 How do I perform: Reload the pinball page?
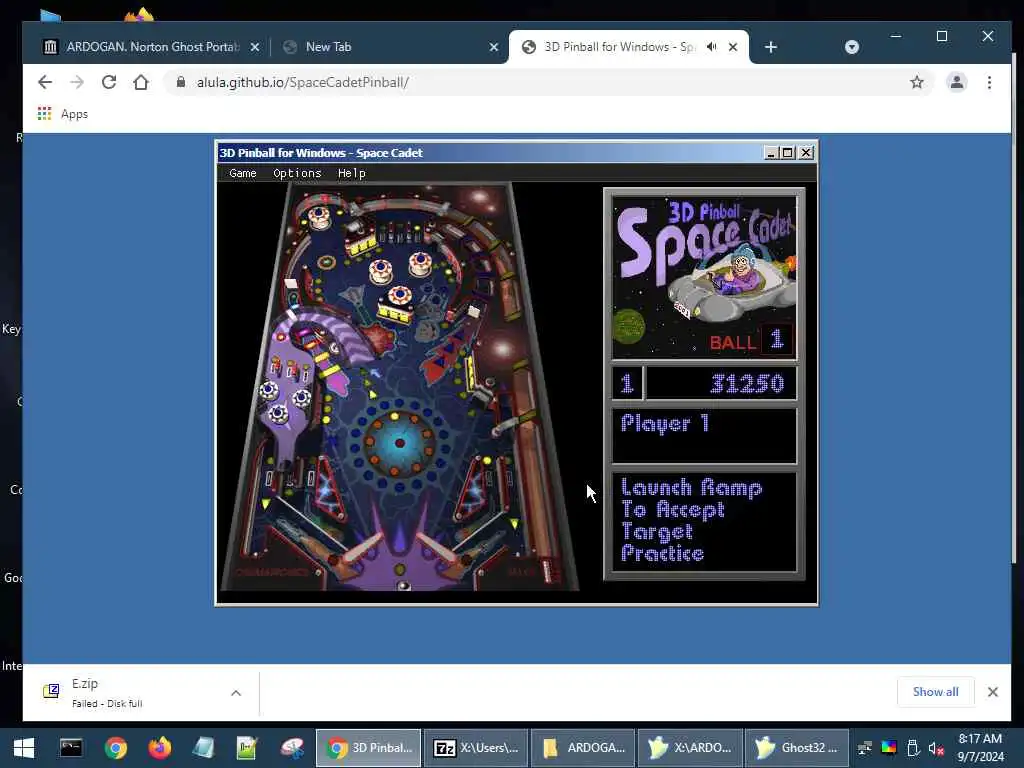[x=109, y=82]
